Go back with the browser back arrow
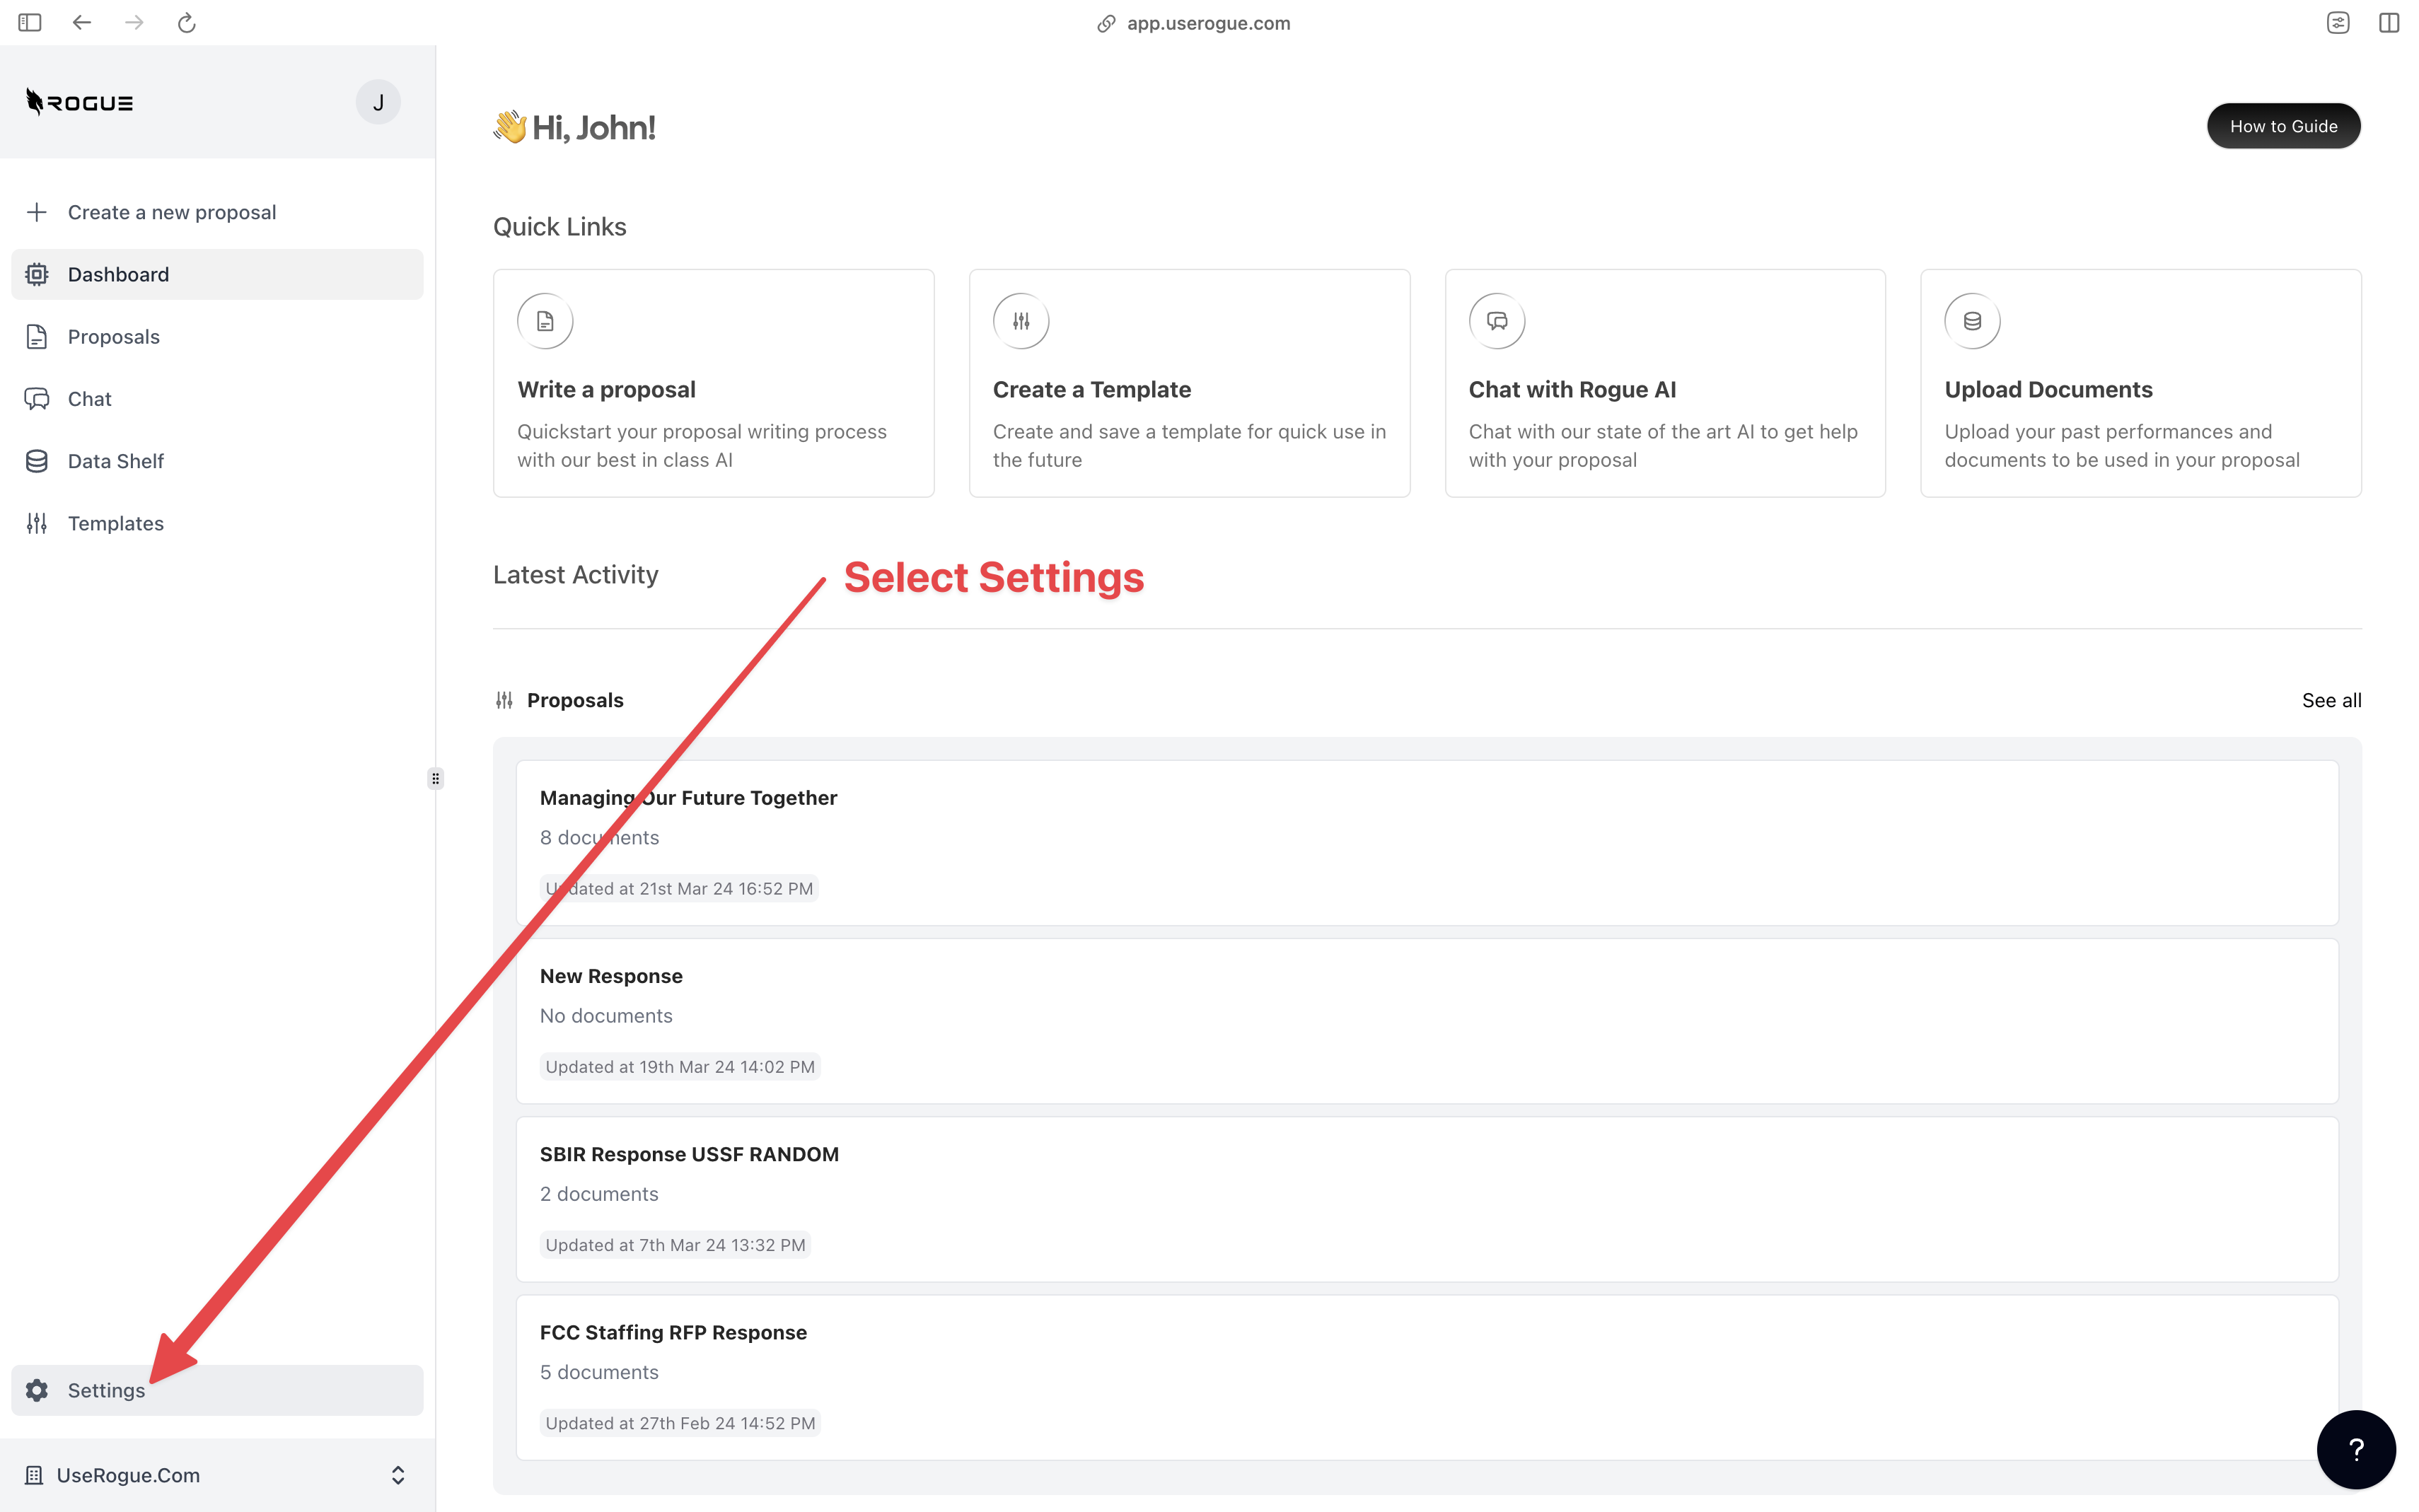 [x=82, y=23]
